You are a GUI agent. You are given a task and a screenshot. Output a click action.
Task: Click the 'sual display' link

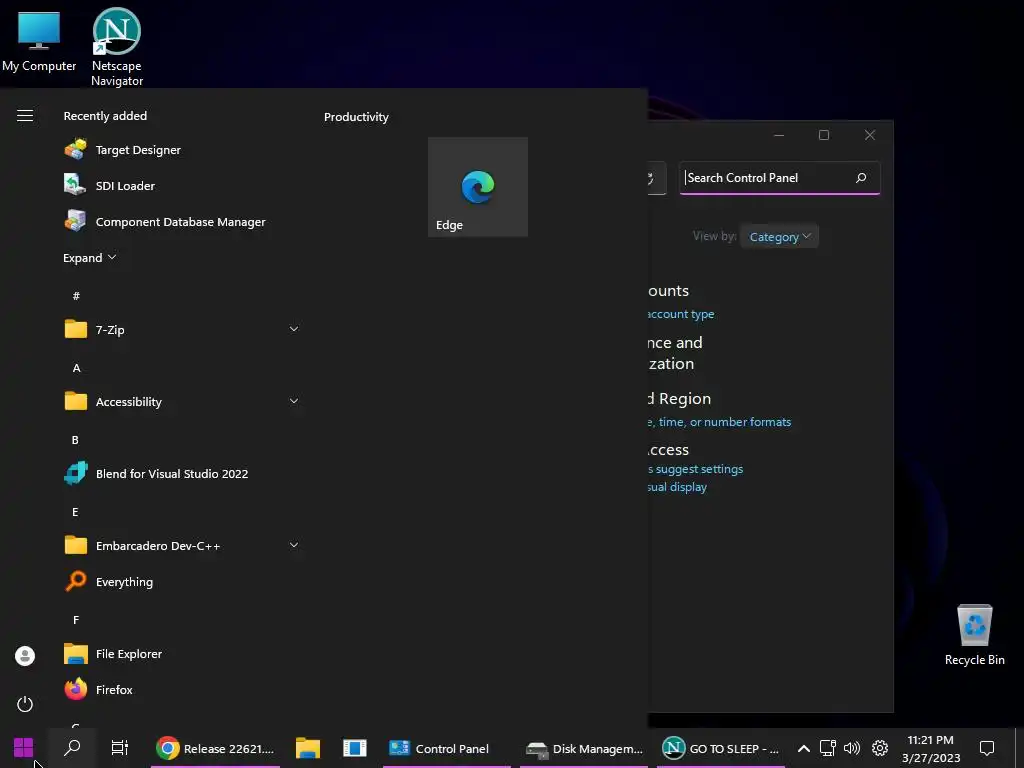click(x=677, y=487)
